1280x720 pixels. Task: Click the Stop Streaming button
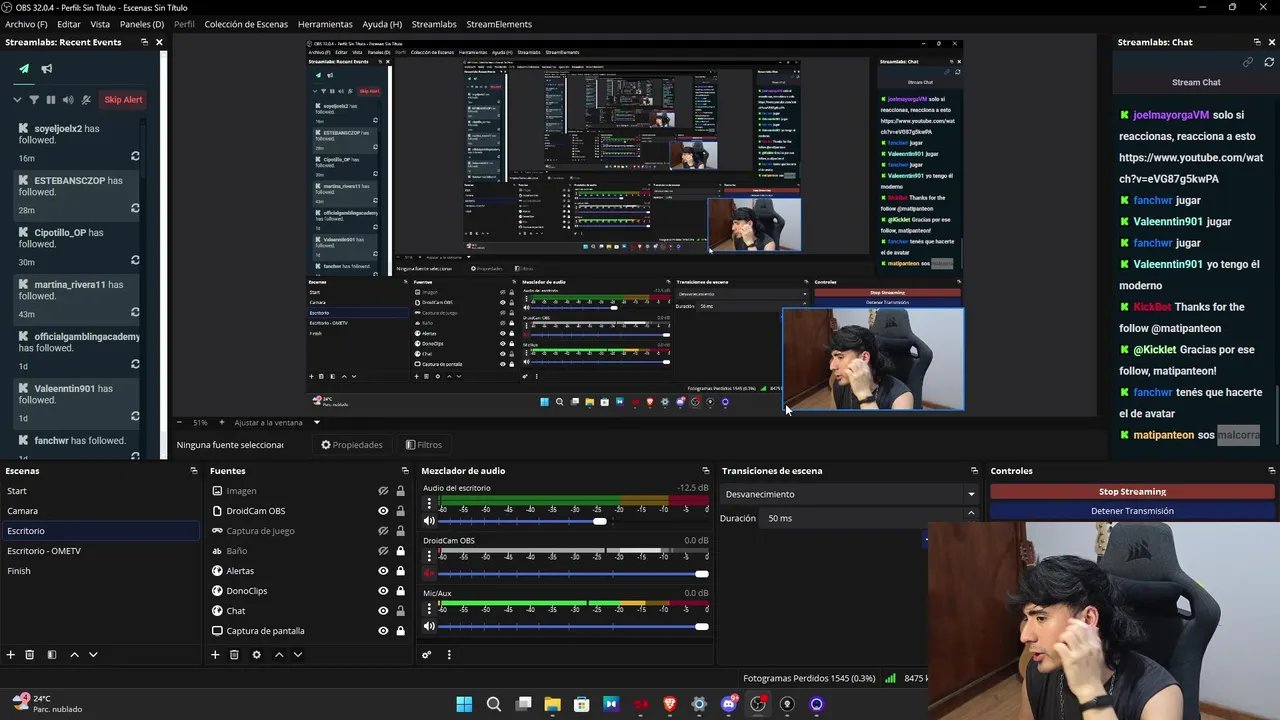[x=1132, y=492]
